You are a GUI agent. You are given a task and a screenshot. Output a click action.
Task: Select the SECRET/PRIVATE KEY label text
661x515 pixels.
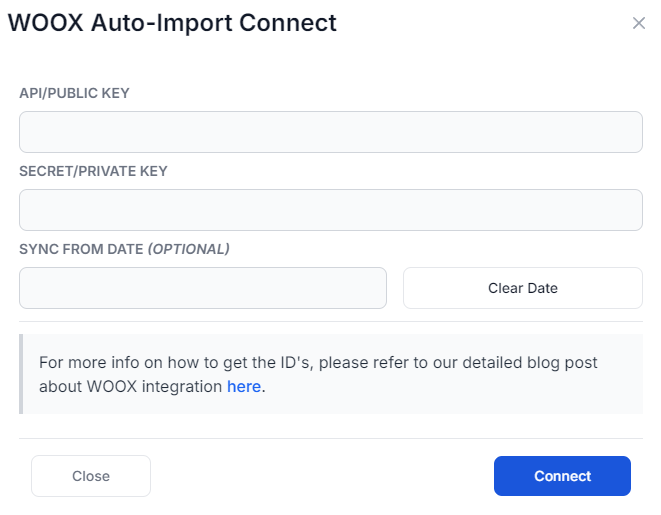93,171
